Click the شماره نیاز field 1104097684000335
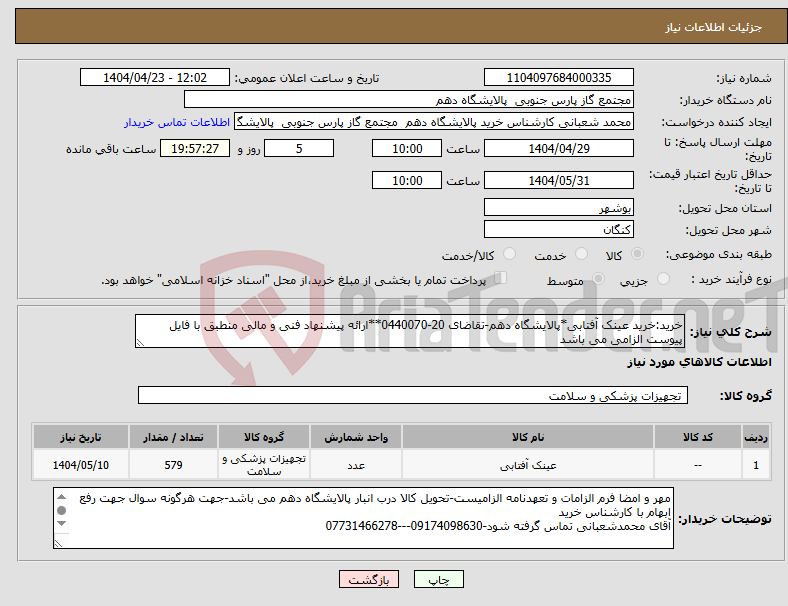The width and height of the screenshot is (788, 606). tap(558, 77)
